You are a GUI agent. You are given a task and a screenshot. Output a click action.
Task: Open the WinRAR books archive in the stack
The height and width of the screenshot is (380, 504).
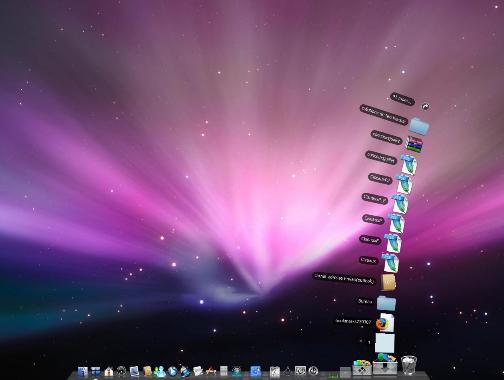[x=414, y=144]
